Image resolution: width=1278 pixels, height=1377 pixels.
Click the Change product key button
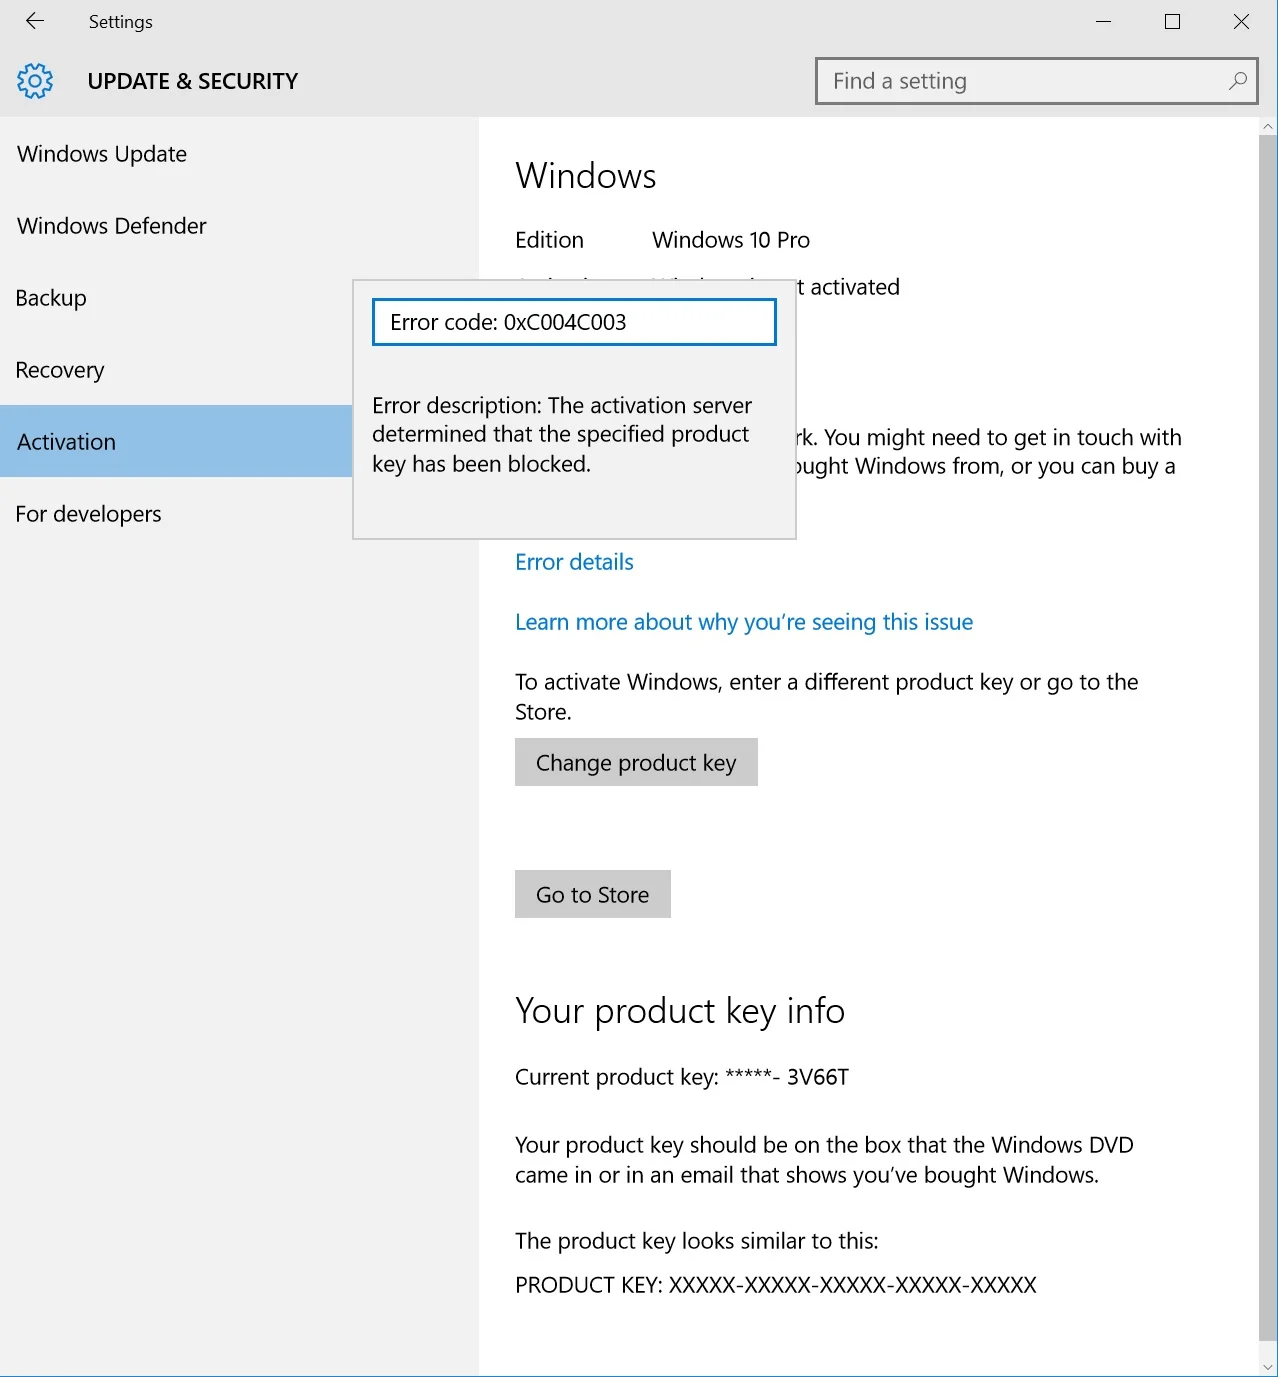tap(636, 763)
